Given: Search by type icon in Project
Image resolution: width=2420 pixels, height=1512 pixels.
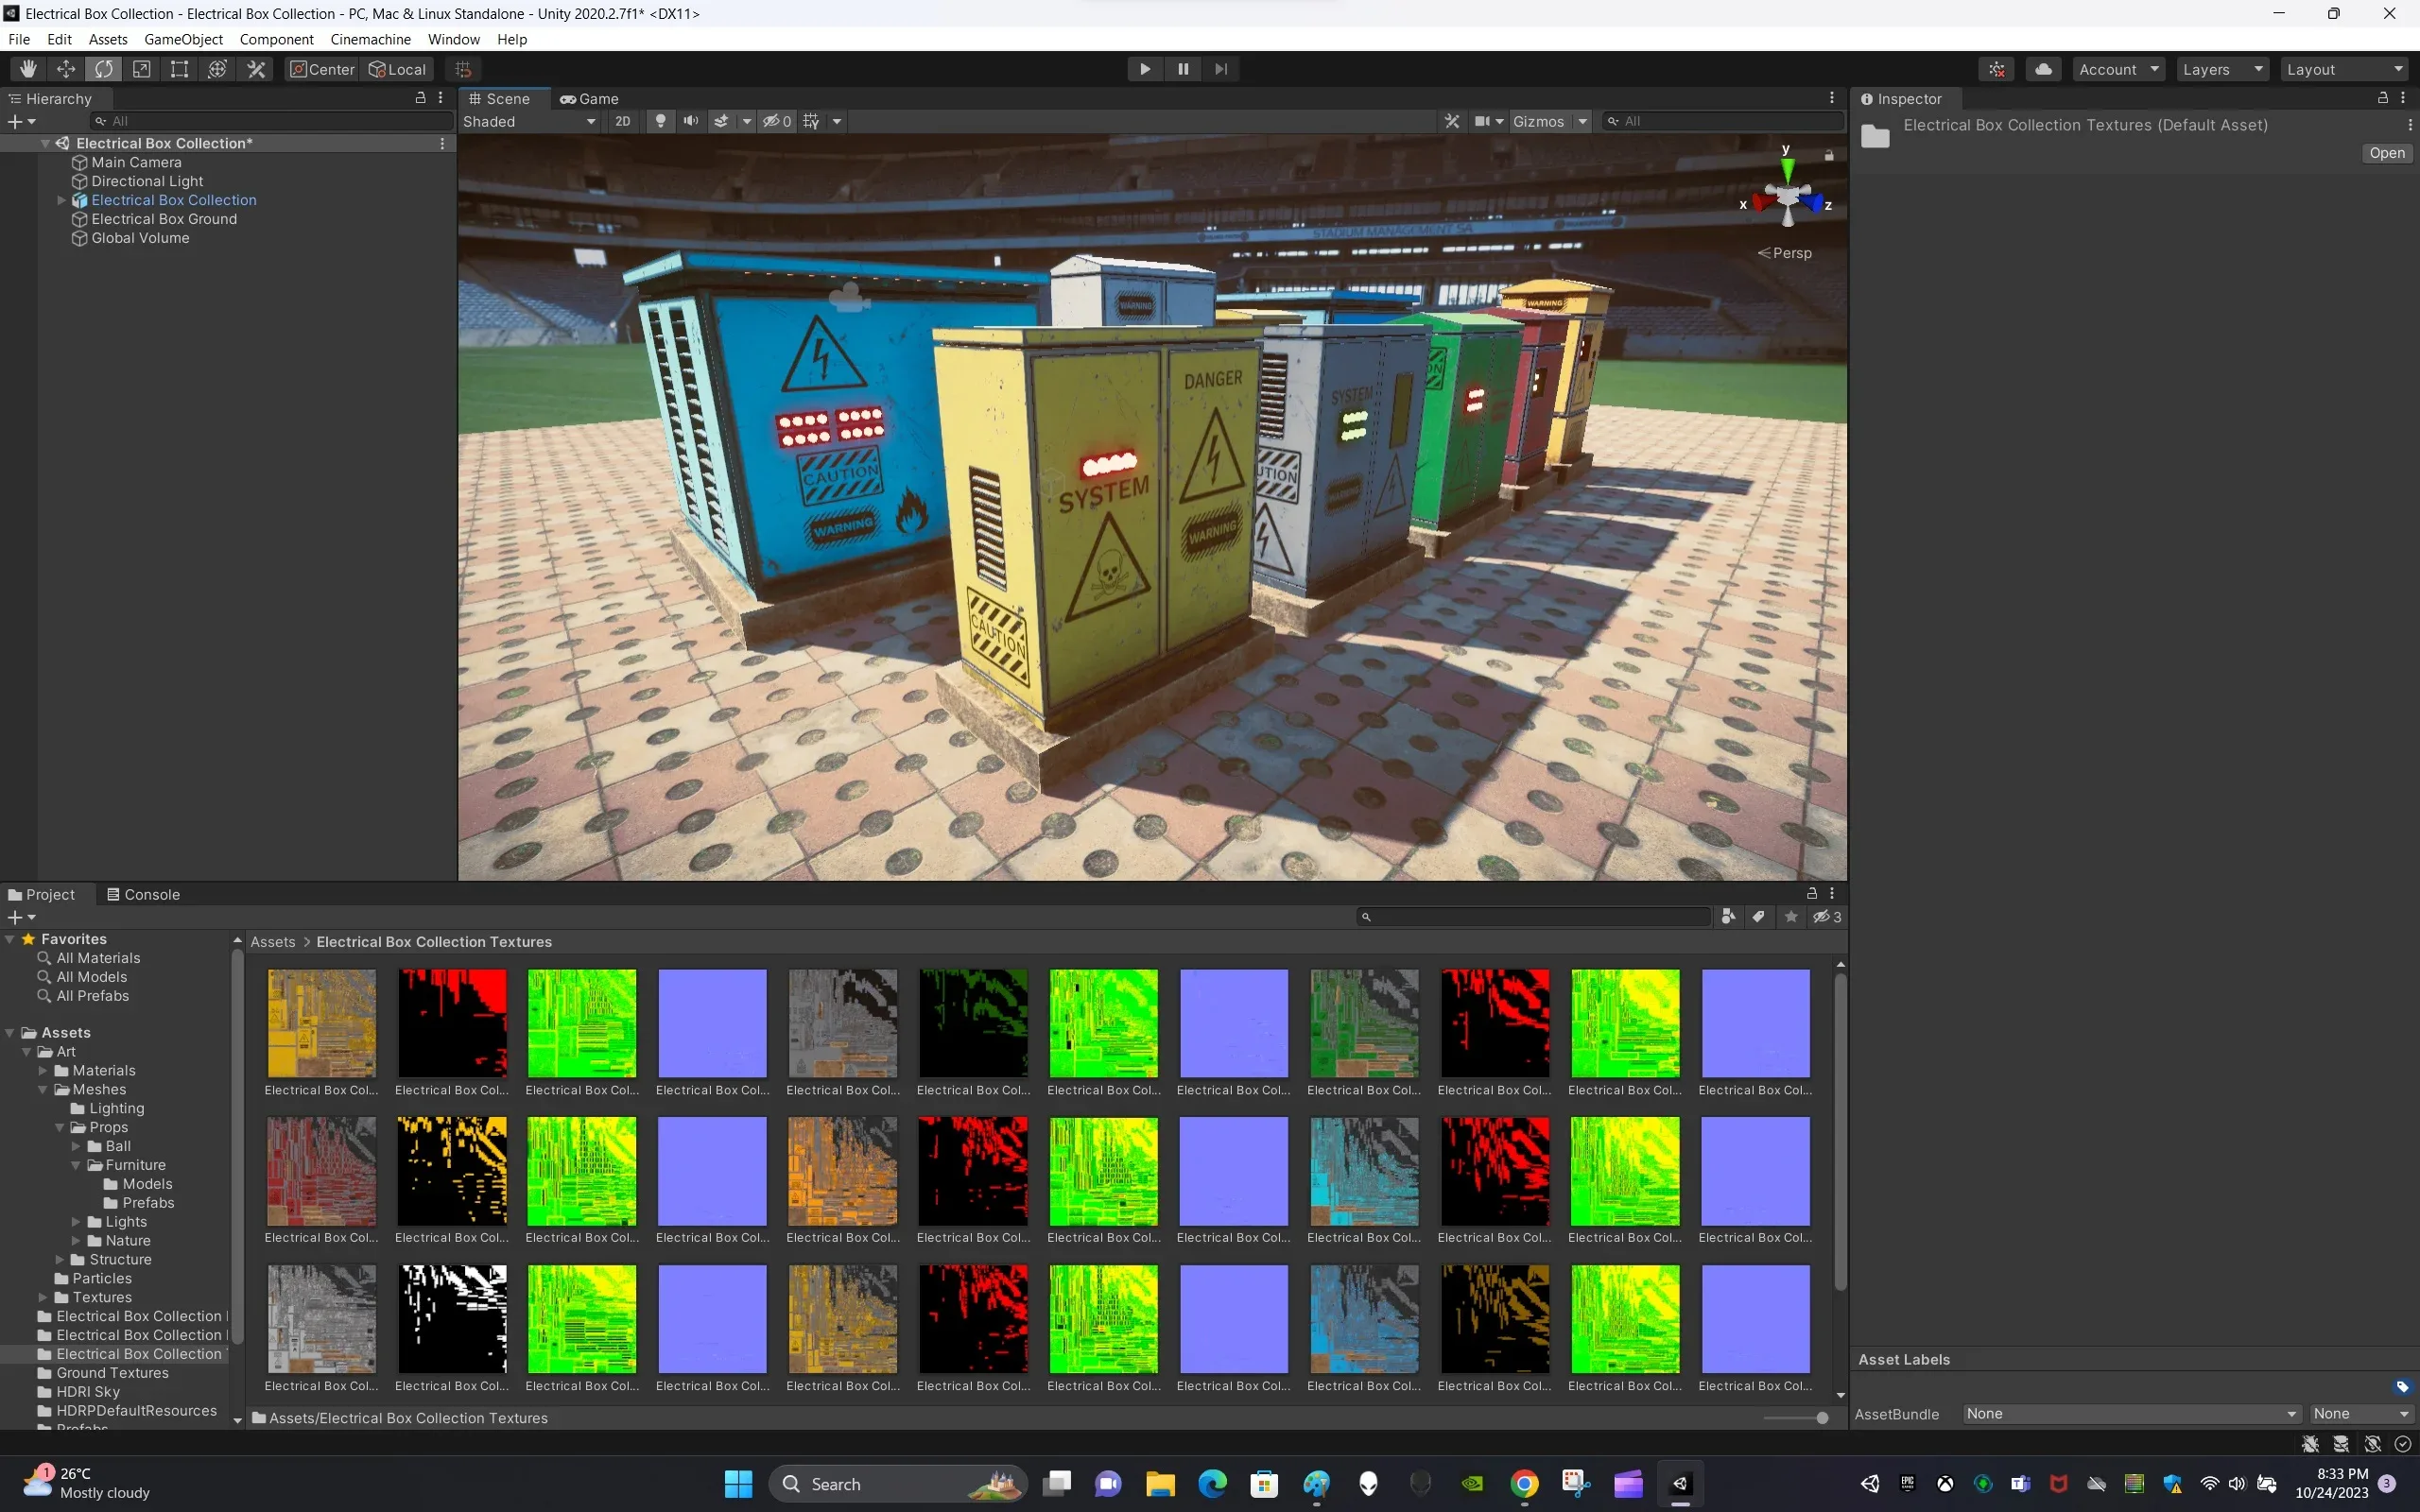Looking at the screenshot, I should [x=1728, y=916].
